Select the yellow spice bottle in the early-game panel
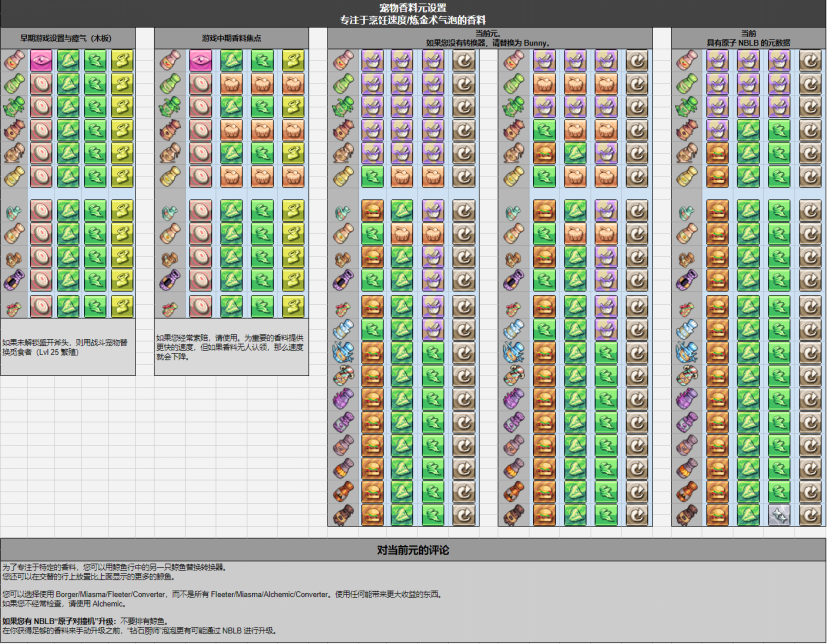This screenshot has width=828, height=644. coord(14,177)
